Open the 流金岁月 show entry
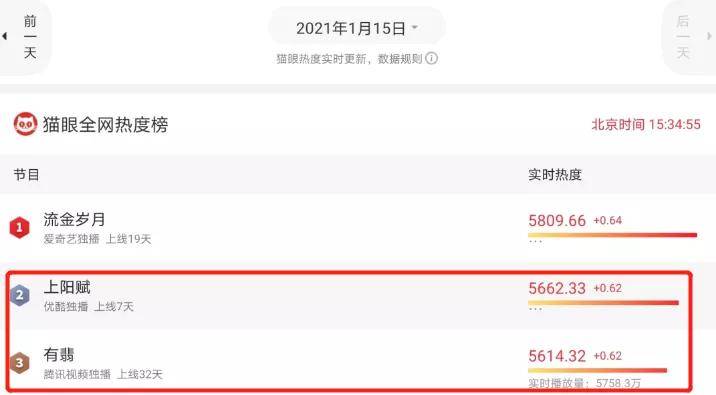 coord(74,220)
